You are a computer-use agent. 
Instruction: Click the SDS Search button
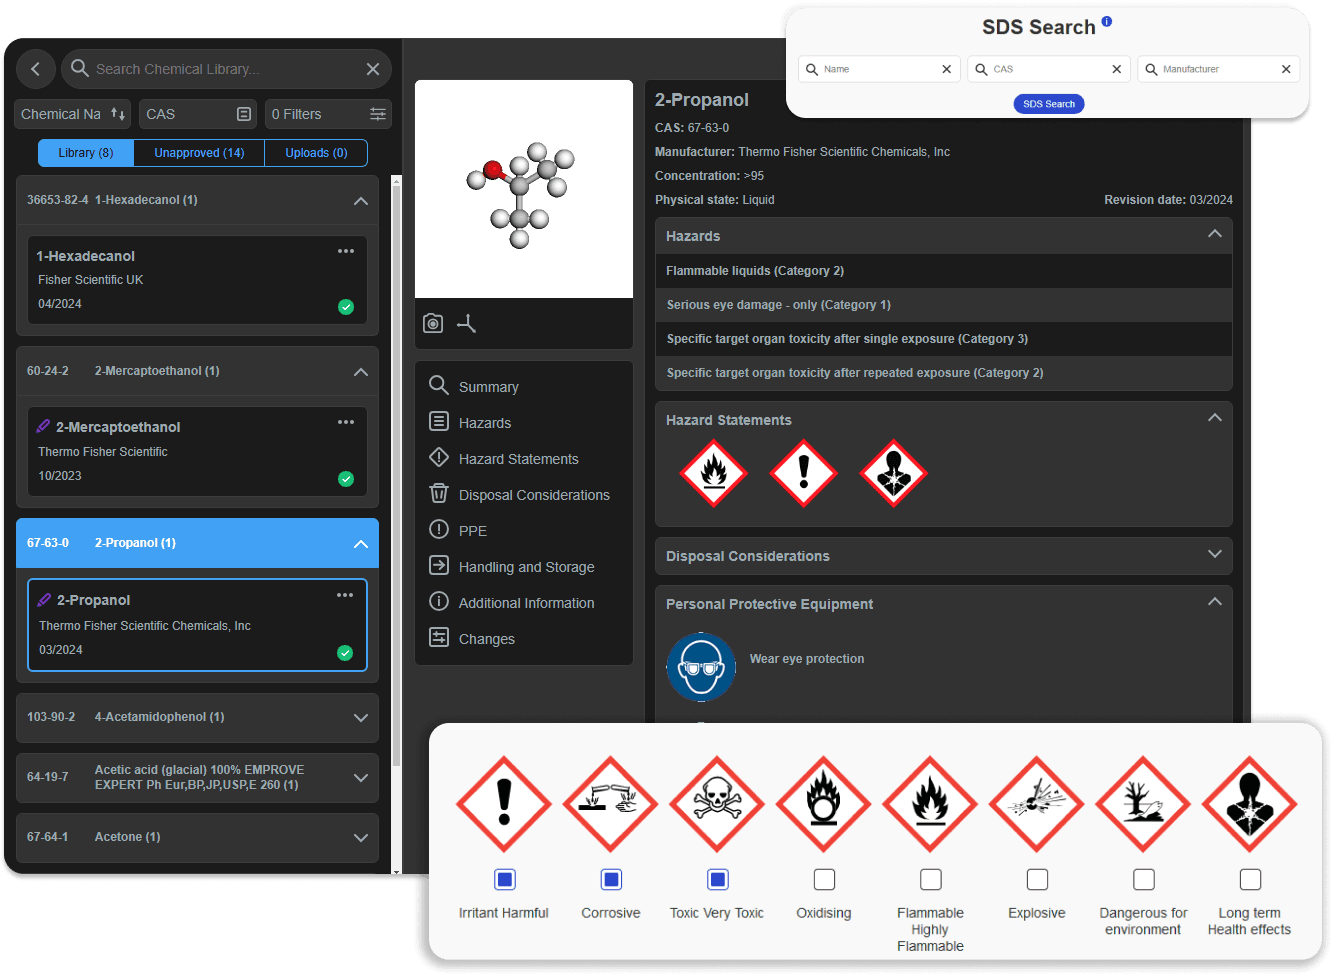click(1048, 104)
